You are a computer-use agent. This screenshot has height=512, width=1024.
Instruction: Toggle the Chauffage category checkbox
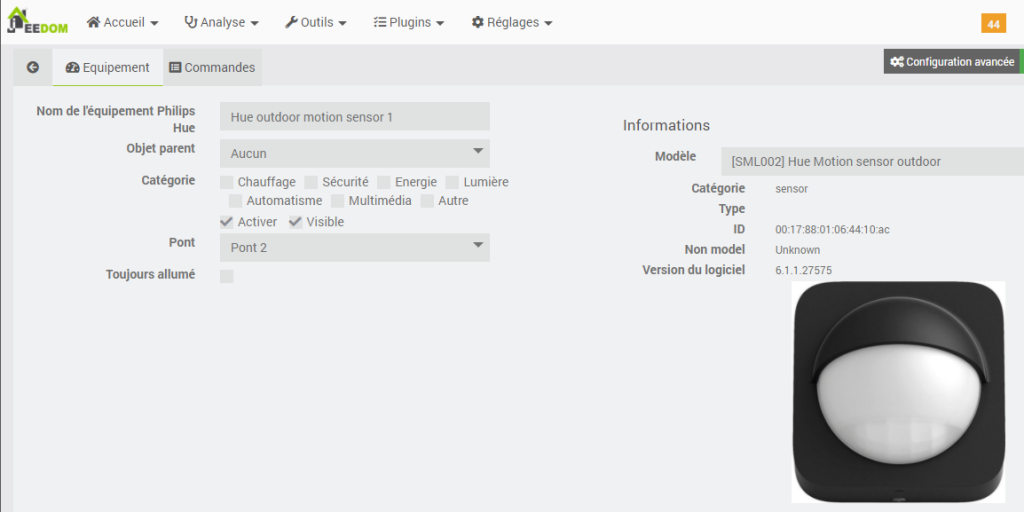pyautogui.click(x=227, y=182)
